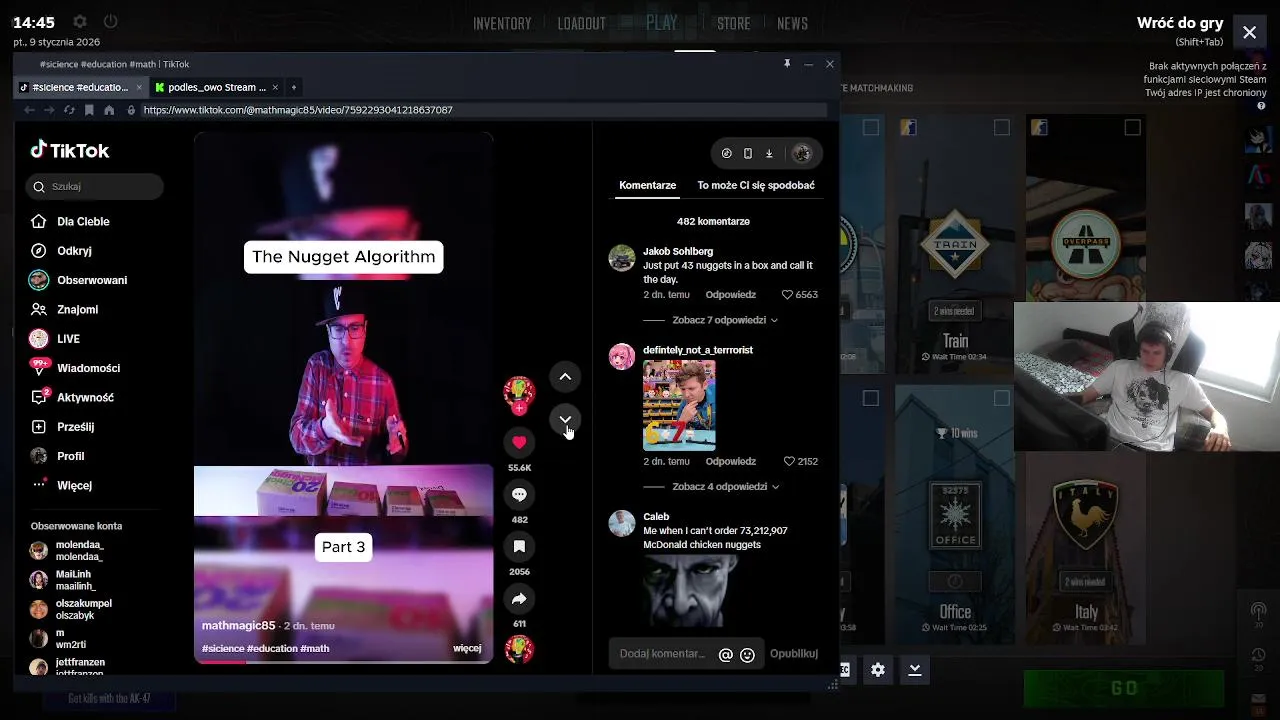Open the CS2 INVENTORY menu
The image size is (1280, 720).
pos(502,24)
